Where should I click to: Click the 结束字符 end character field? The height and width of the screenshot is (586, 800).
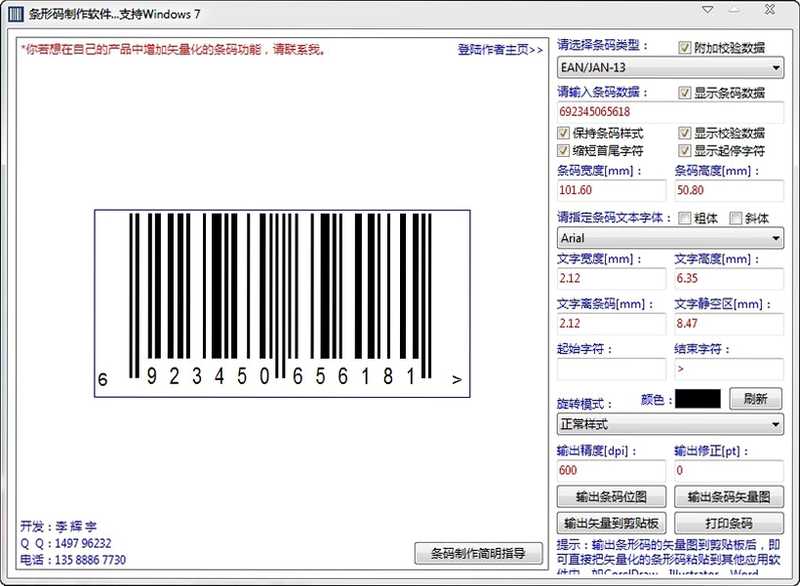pyautogui.click(x=729, y=369)
